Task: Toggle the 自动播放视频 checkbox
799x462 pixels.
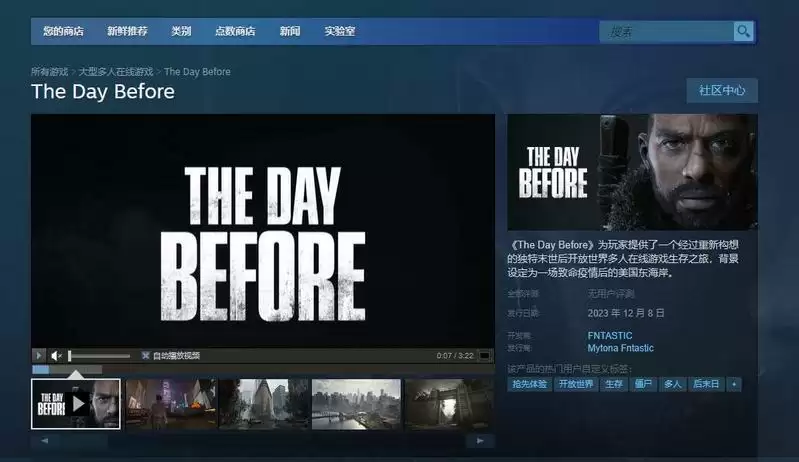Action: 146,355
